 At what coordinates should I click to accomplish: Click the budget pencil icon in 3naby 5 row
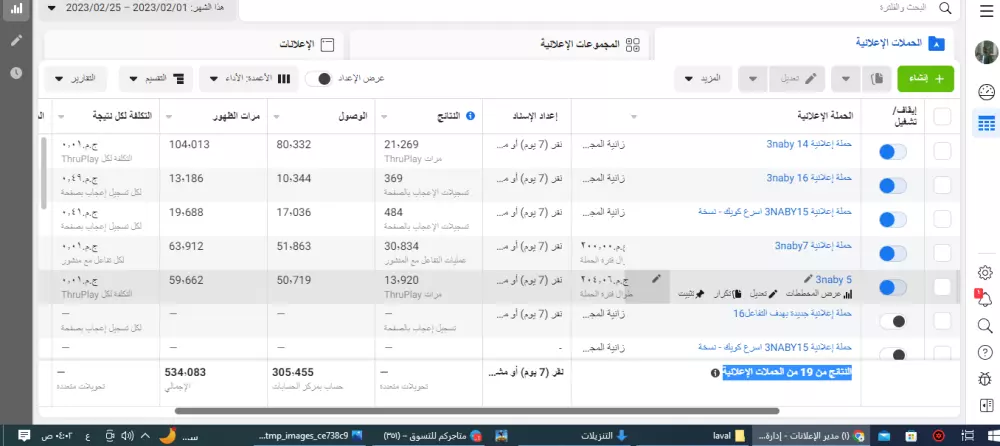pos(656,279)
